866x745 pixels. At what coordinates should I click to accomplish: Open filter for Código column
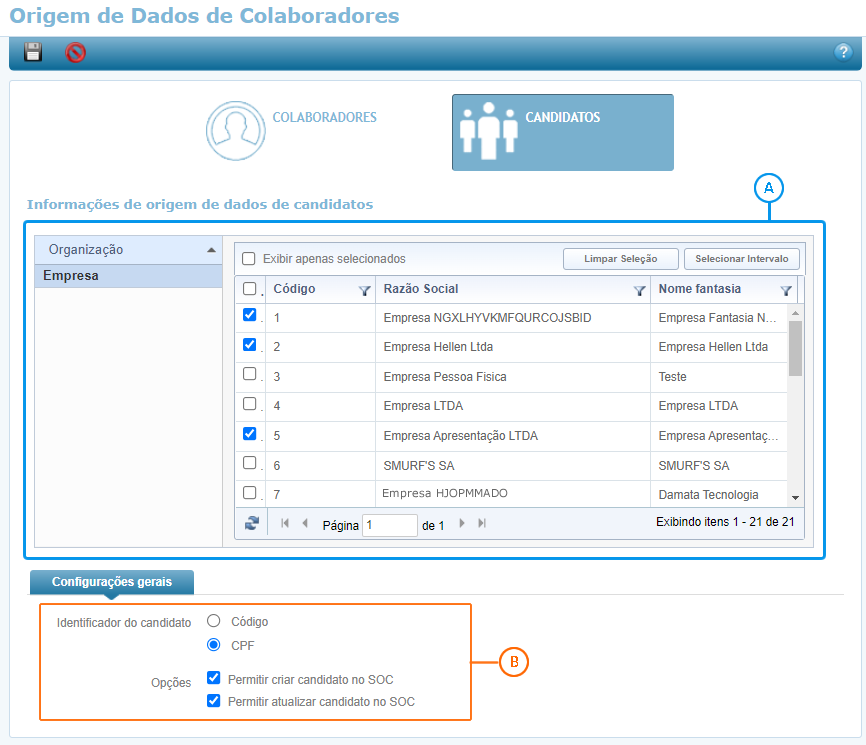(364, 290)
